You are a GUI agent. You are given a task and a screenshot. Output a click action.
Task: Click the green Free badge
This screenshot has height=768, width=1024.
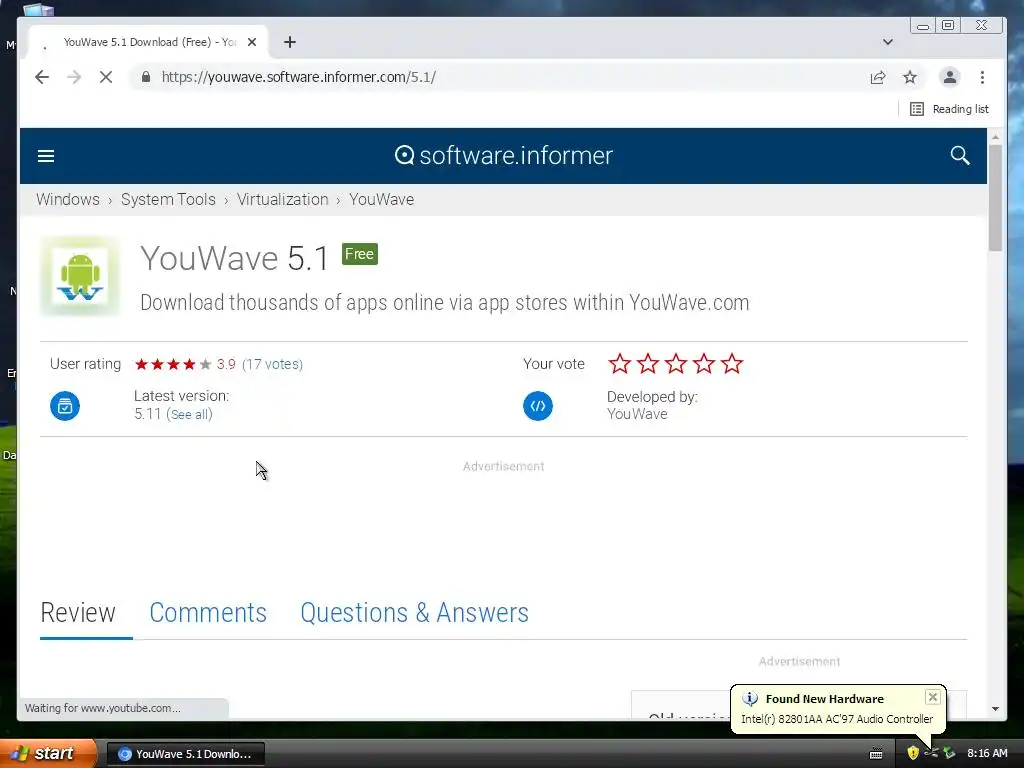pyautogui.click(x=359, y=254)
